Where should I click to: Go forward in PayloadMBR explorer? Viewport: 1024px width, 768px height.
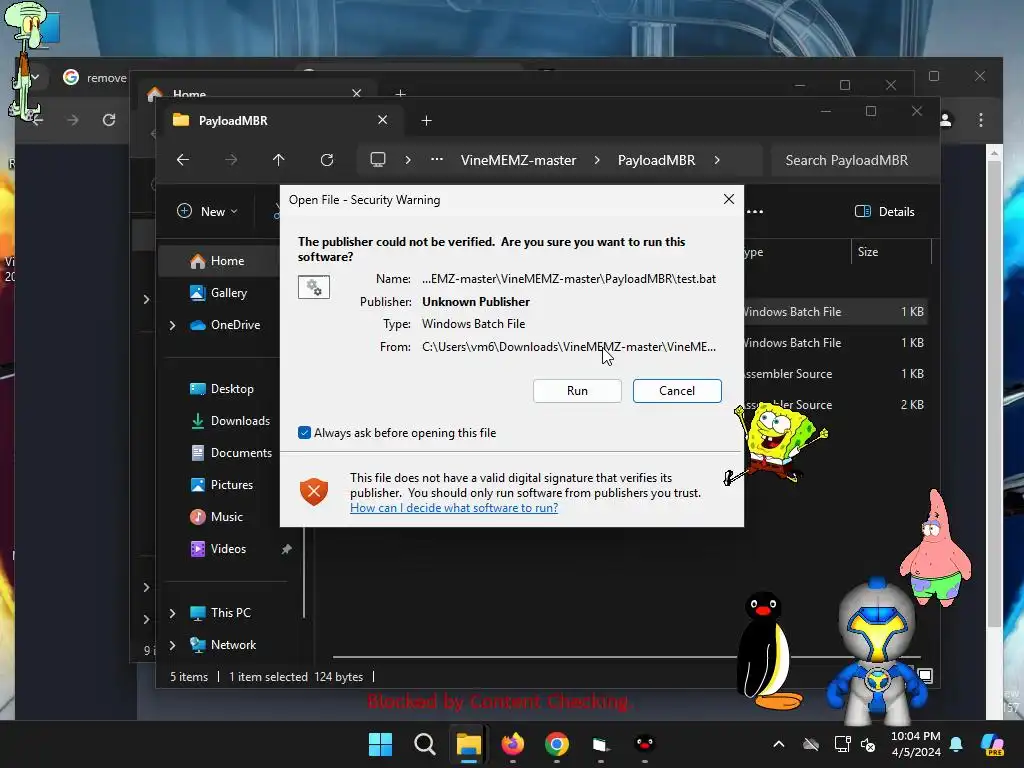231,160
